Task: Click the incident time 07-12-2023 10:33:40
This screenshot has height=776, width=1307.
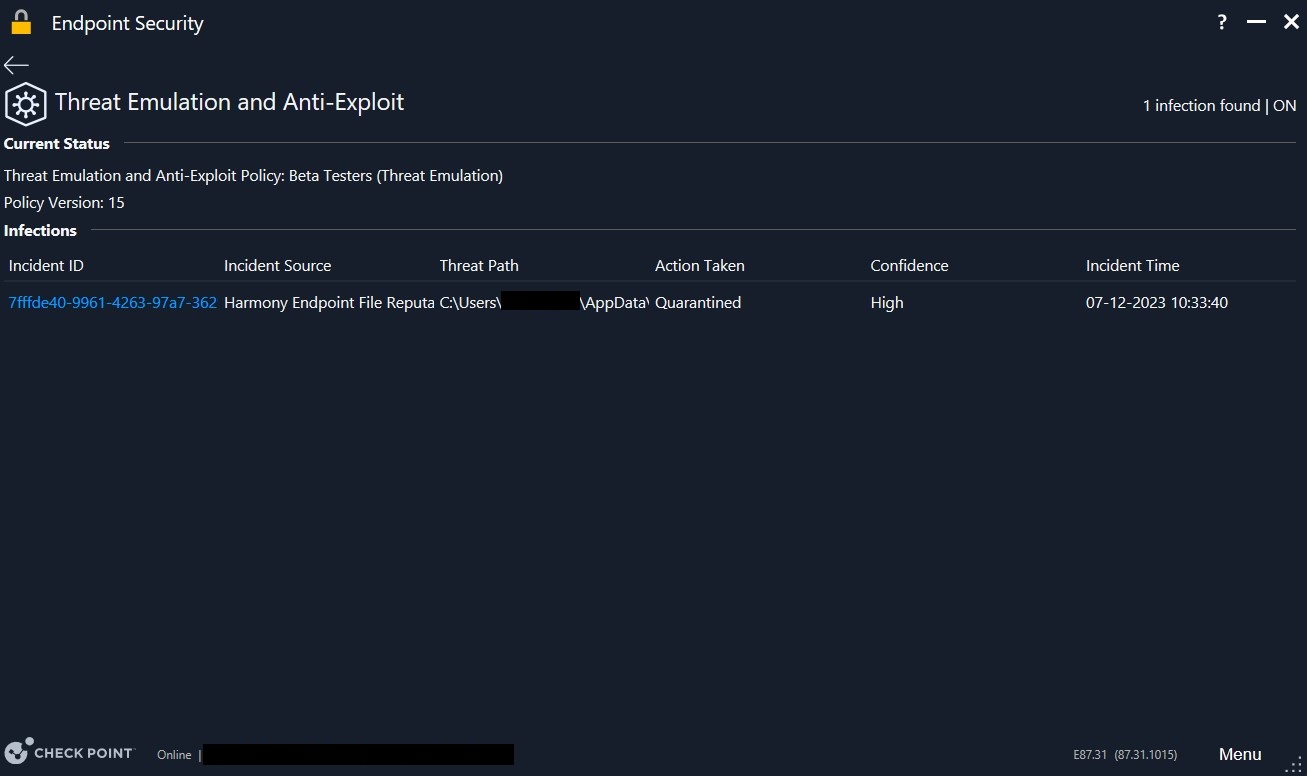Action: 1156,303
